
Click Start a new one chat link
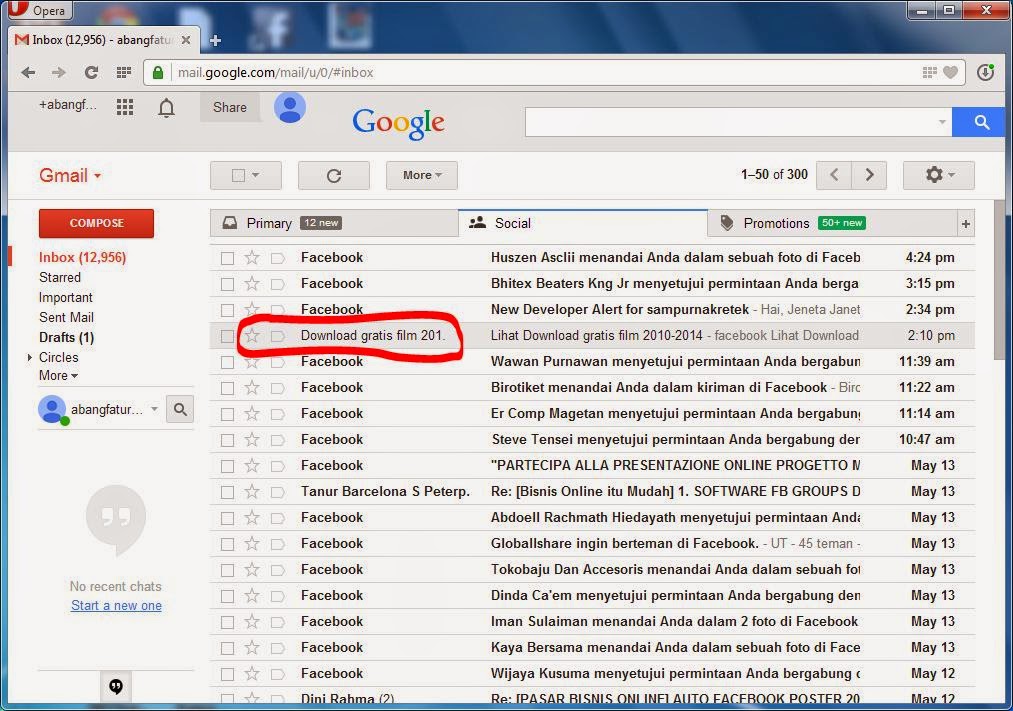tap(116, 606)
